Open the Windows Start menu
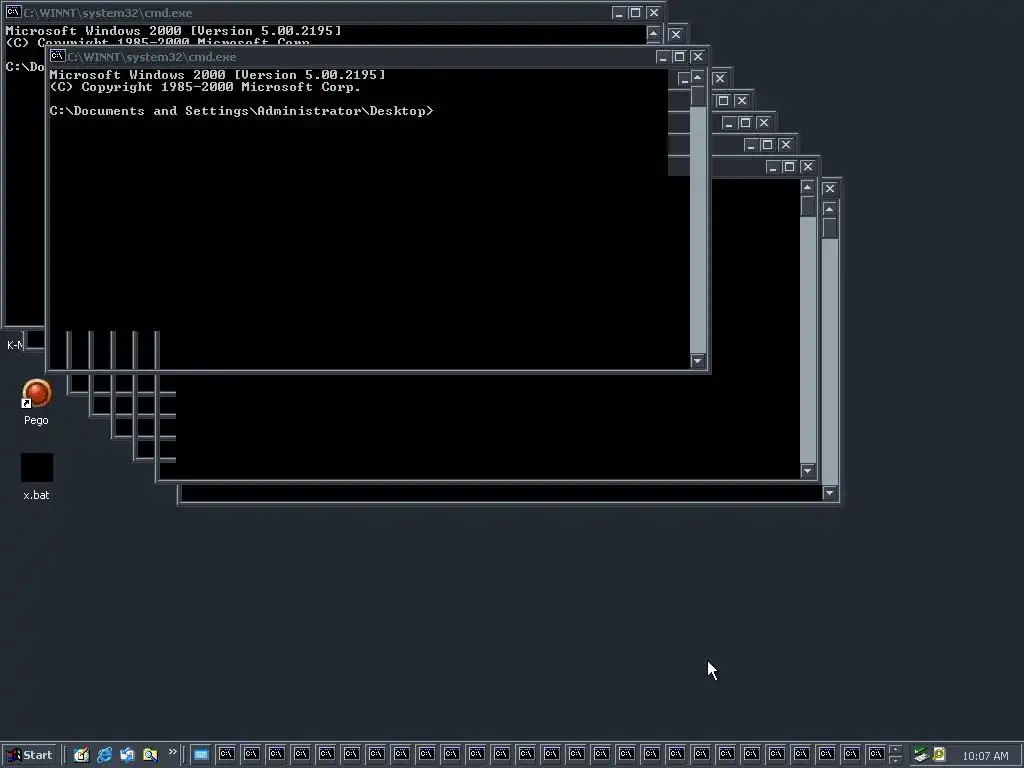 click(x=29, y=755)
